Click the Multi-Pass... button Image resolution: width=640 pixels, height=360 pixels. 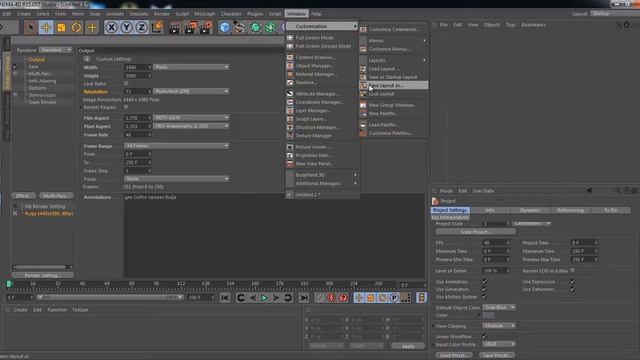(56, 196)
